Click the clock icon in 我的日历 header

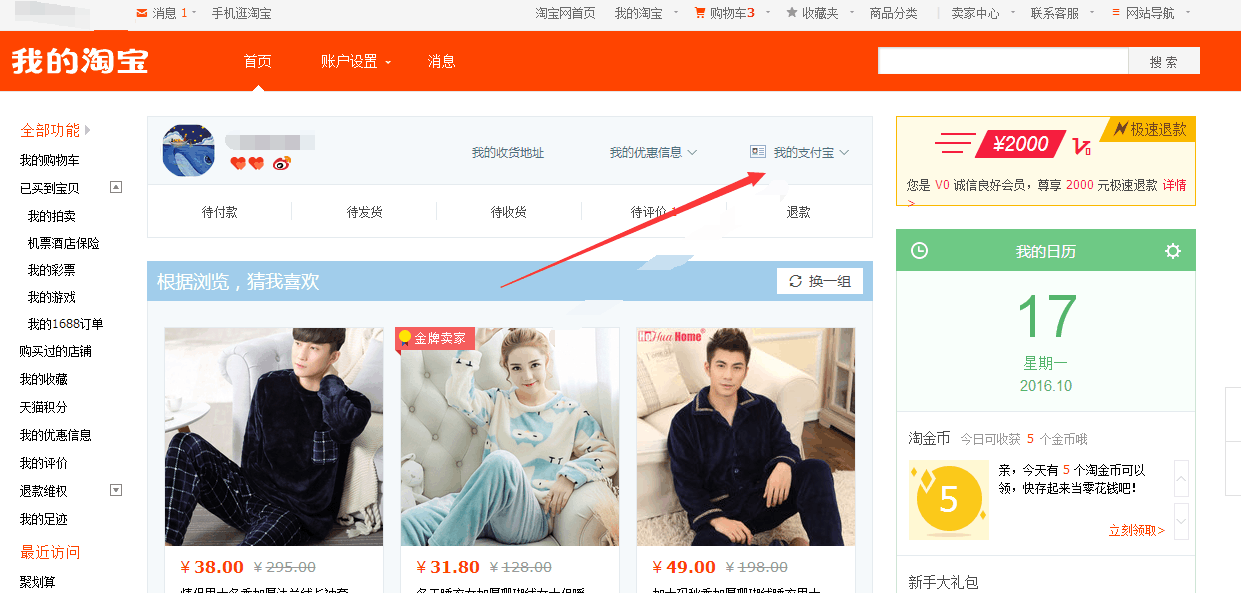click(919, 251)
